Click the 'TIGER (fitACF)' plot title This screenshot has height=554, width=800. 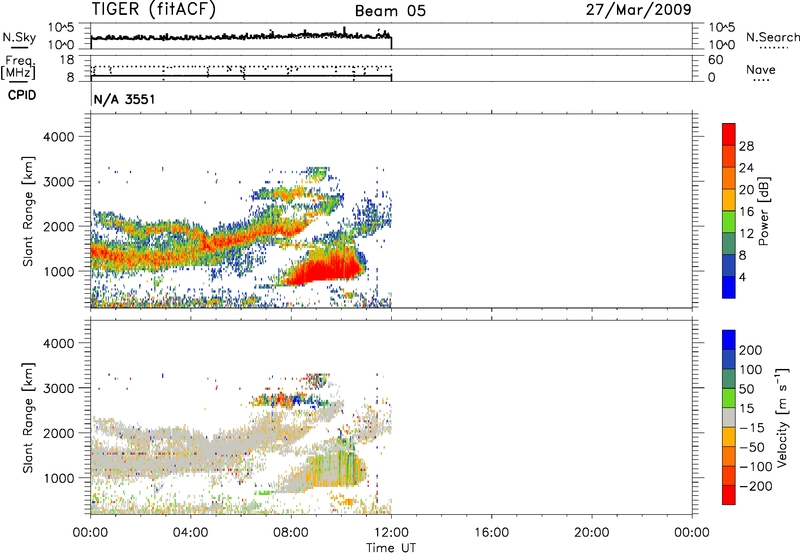click(153, 9)
